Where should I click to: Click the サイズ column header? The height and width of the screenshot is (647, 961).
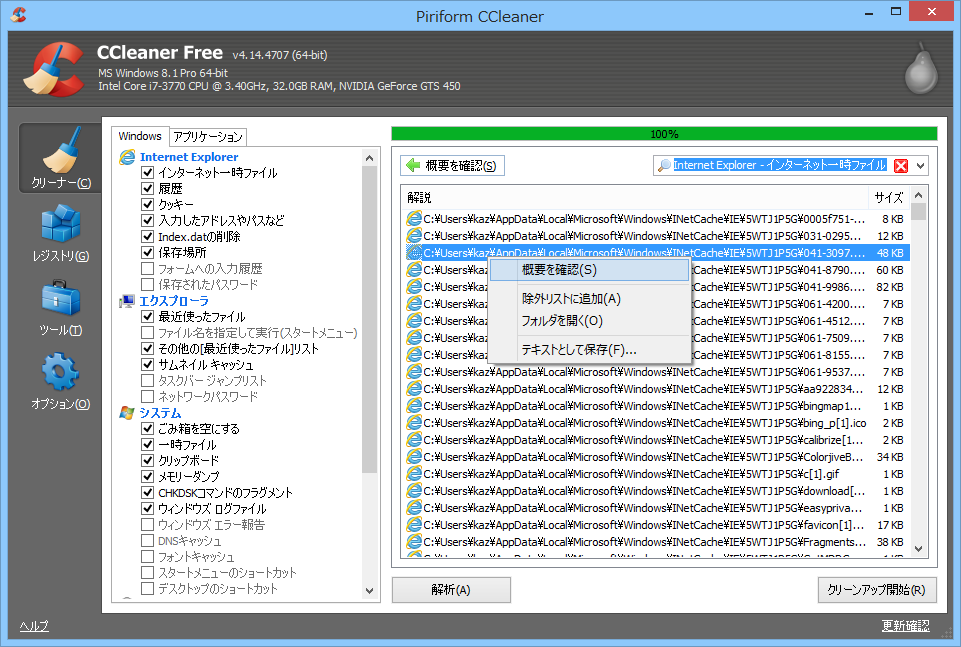888,198
